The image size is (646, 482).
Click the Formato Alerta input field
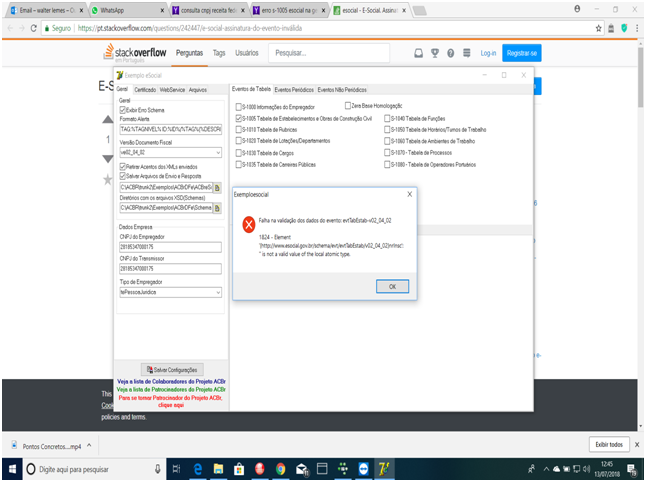(171, 129)
